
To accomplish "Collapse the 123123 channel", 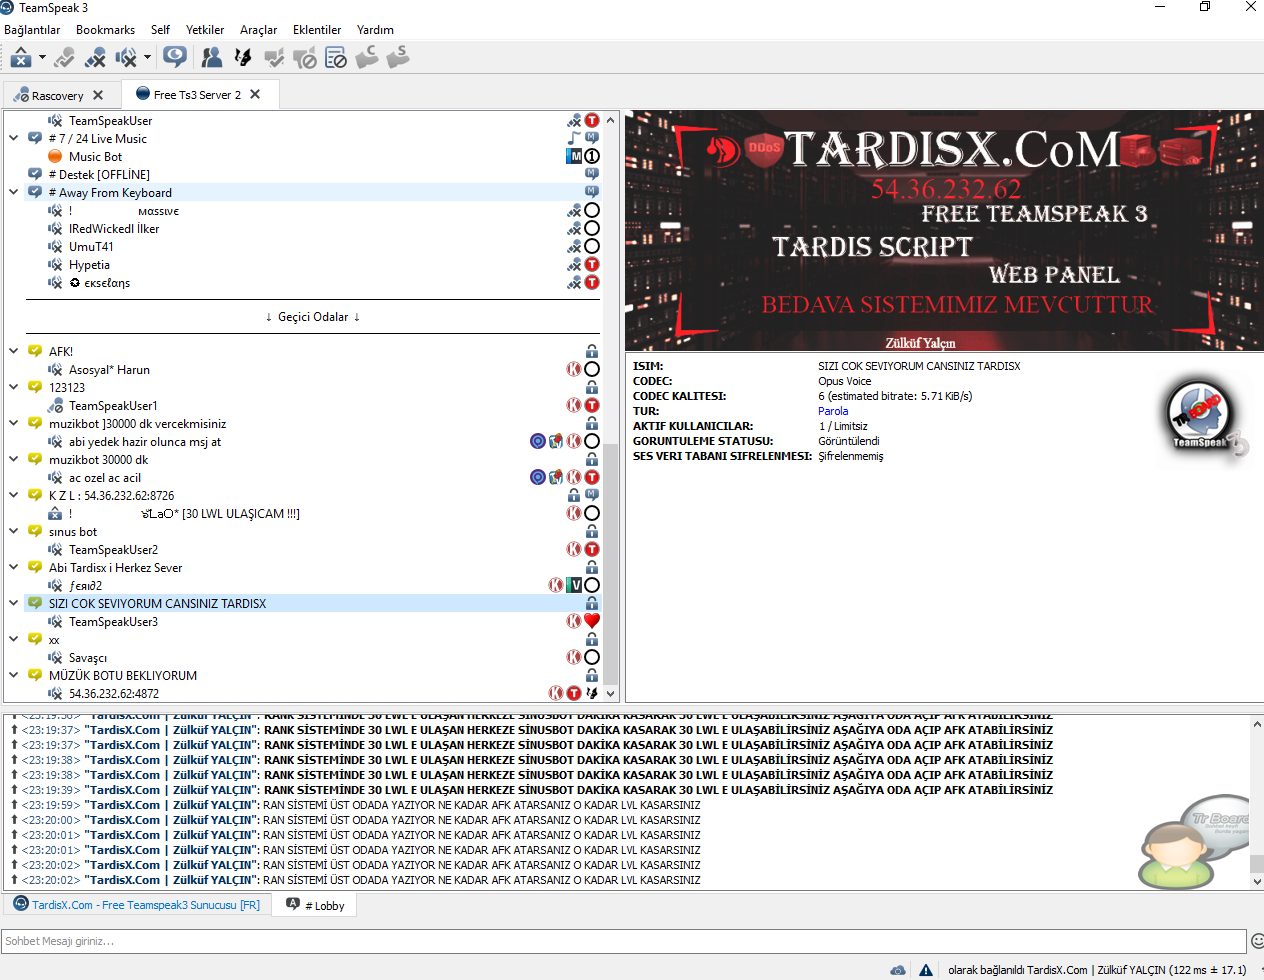I will (x=14, y=387).
